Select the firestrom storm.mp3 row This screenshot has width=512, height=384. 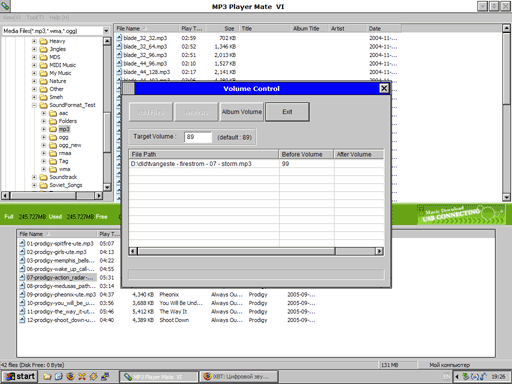[256, 164]
